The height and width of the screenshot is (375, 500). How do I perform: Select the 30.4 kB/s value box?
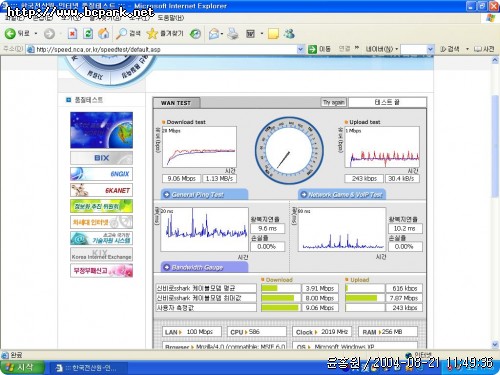point(402,179)
